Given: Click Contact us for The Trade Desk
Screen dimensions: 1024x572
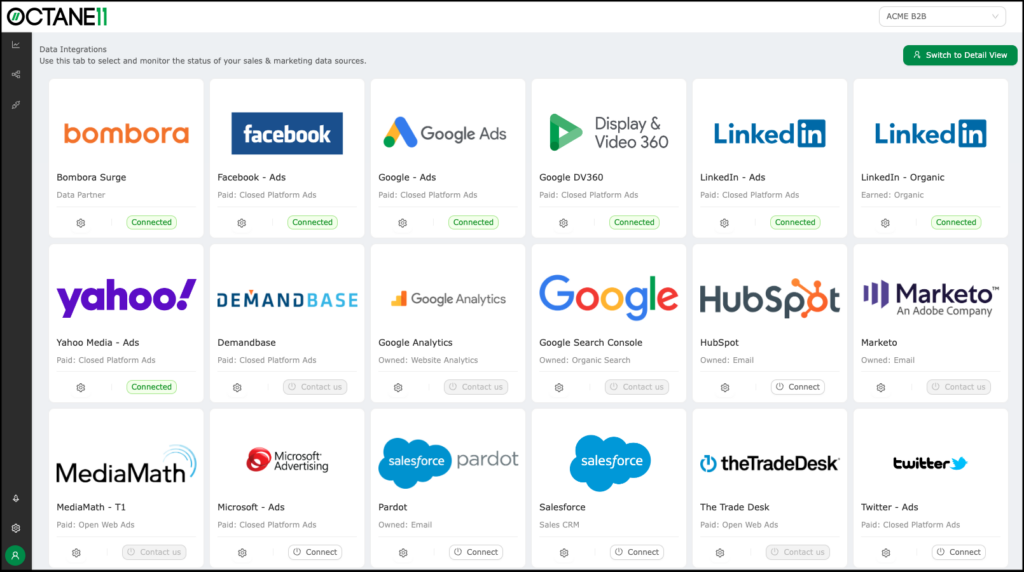Looking at the screenshot, I should pyautogui.click(x=797, y=552).
